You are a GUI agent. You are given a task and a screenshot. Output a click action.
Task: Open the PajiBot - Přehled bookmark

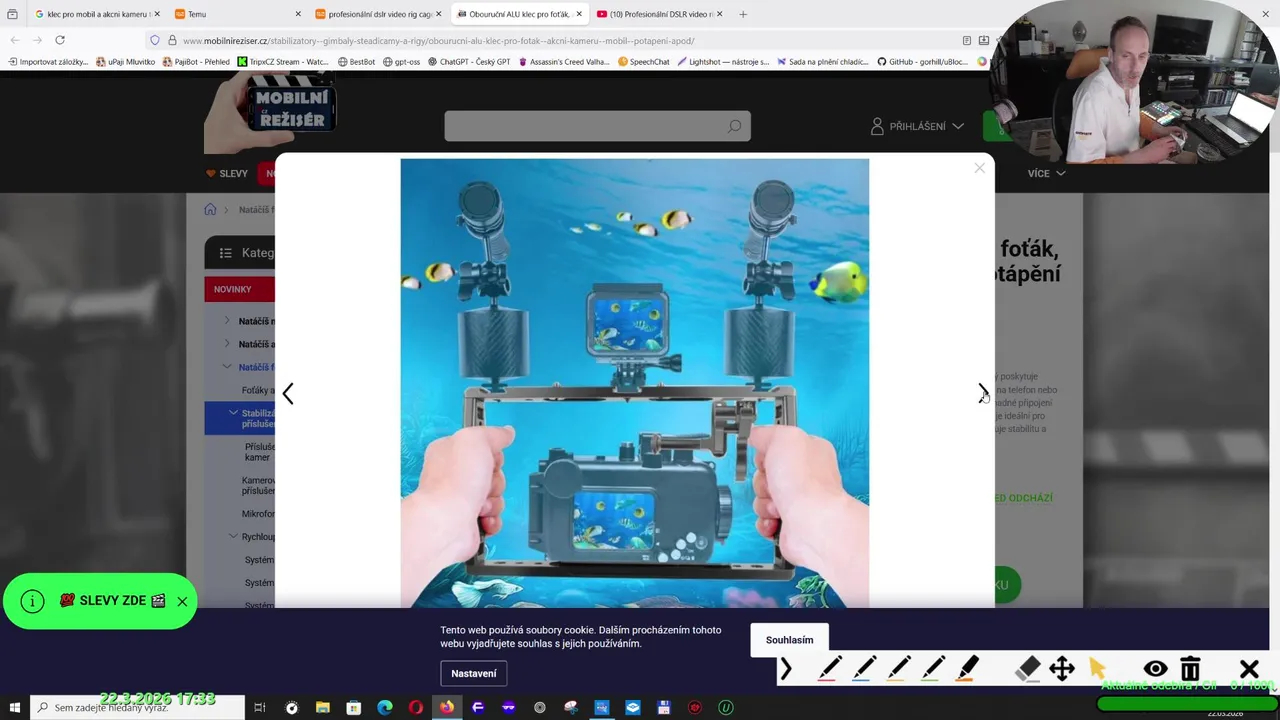pos(196,62)
